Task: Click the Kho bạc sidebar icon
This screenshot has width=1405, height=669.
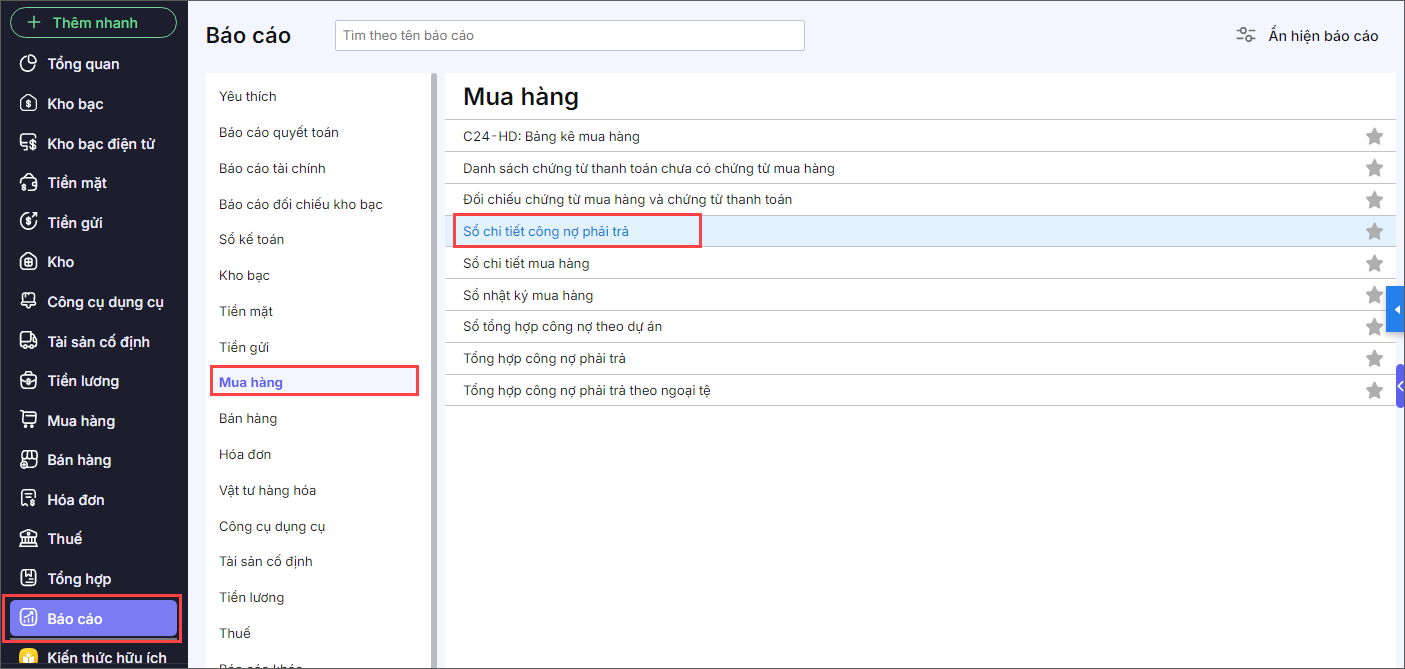Action: pos(29,103)
